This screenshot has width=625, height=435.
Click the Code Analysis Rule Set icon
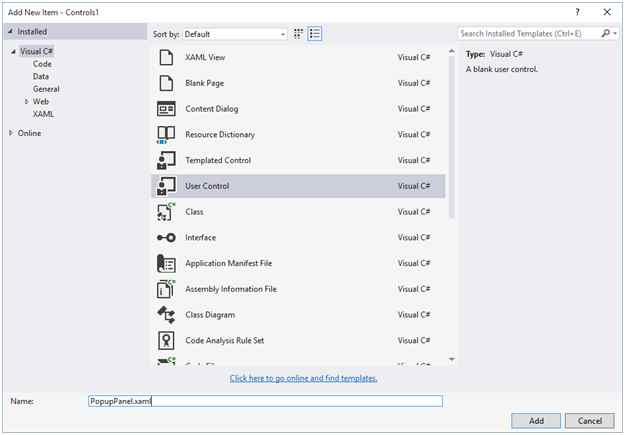(x=166, y=341)
